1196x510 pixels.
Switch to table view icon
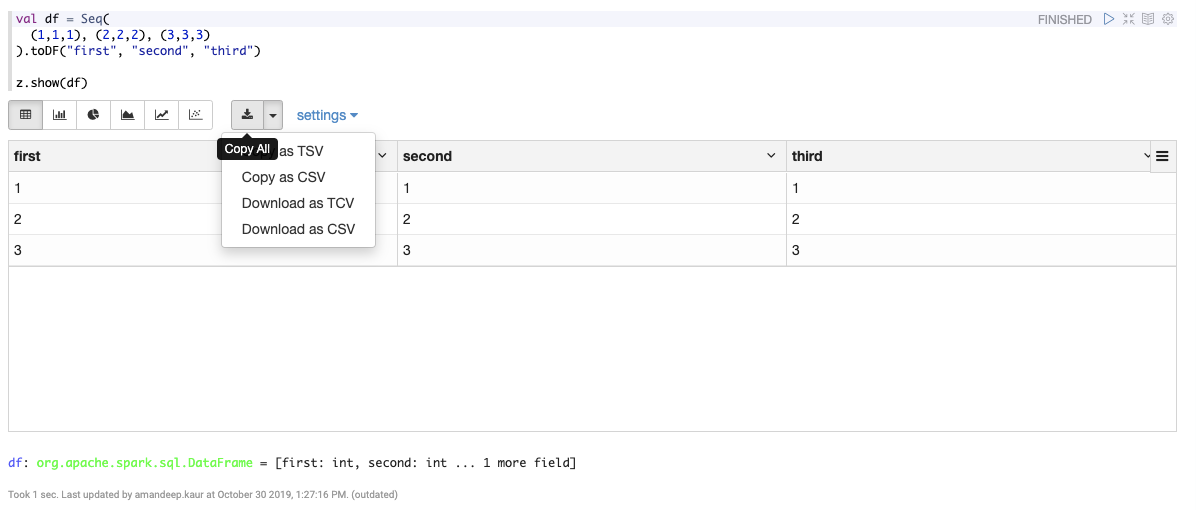pyautogui.click(x=25, y=115)
